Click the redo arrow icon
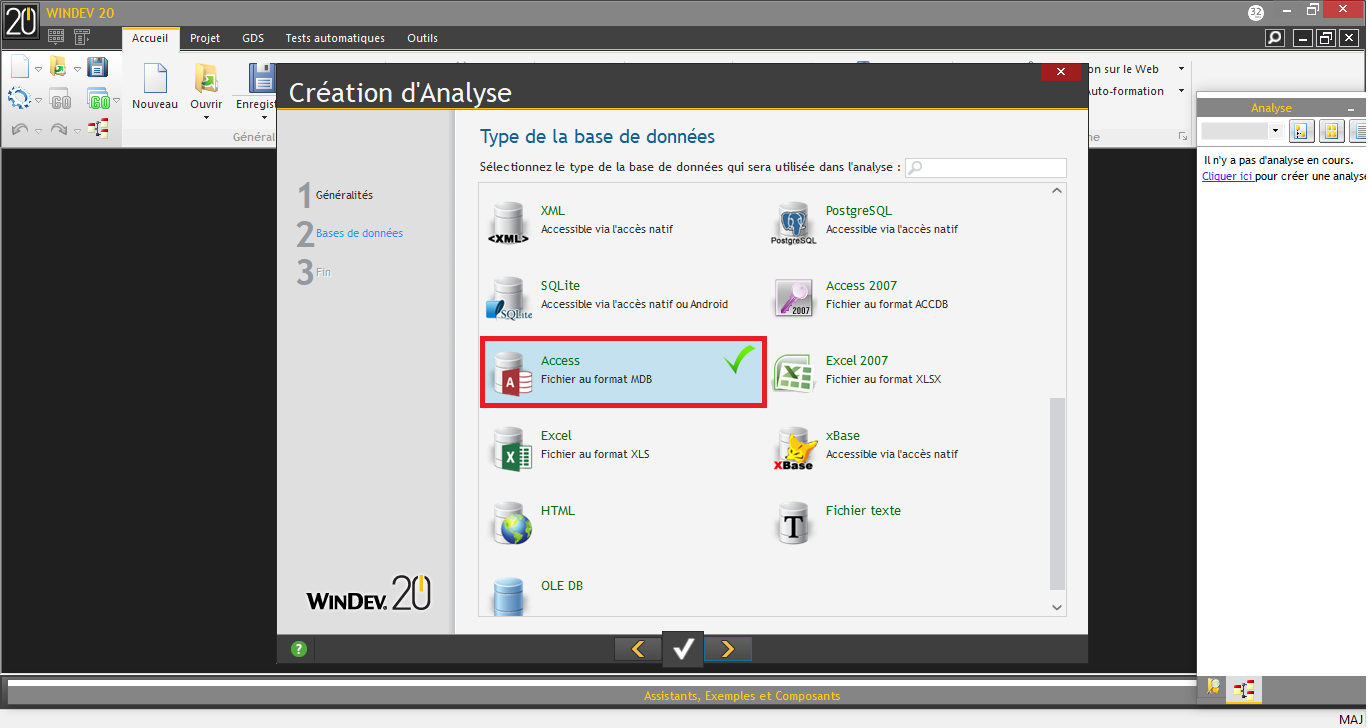1368x728 pixels. 58,130
